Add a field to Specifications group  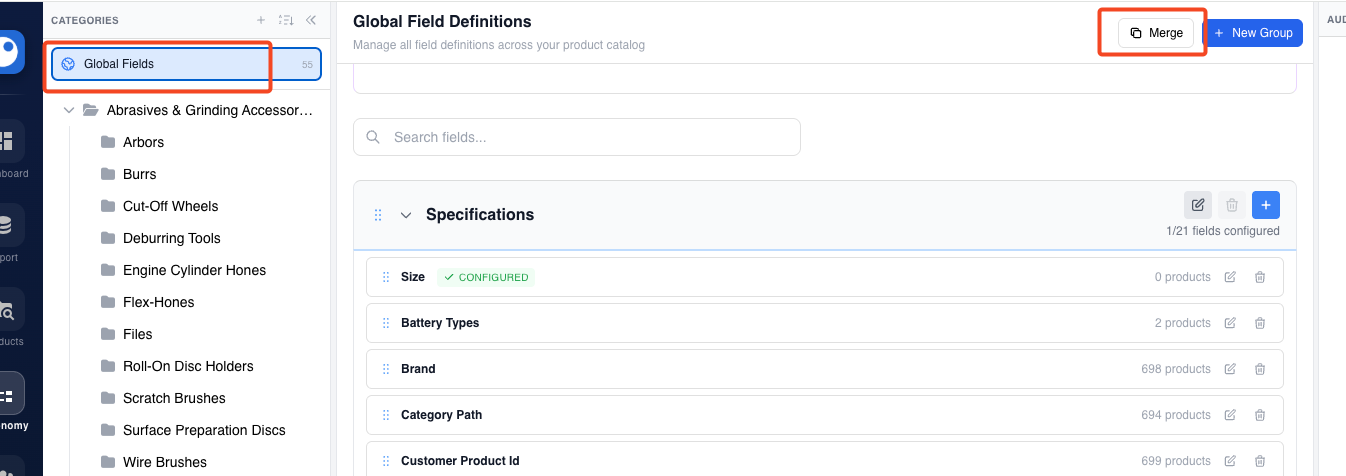1265,205
